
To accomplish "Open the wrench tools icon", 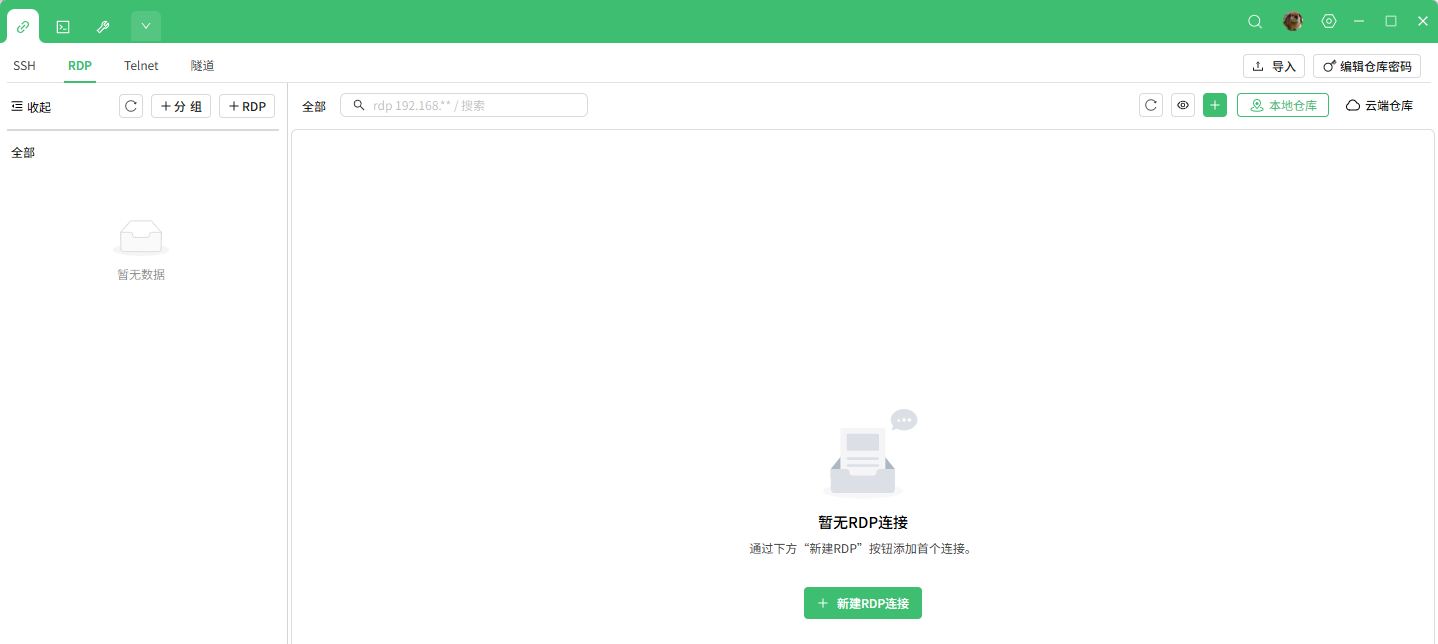I will tap(102, 26).
